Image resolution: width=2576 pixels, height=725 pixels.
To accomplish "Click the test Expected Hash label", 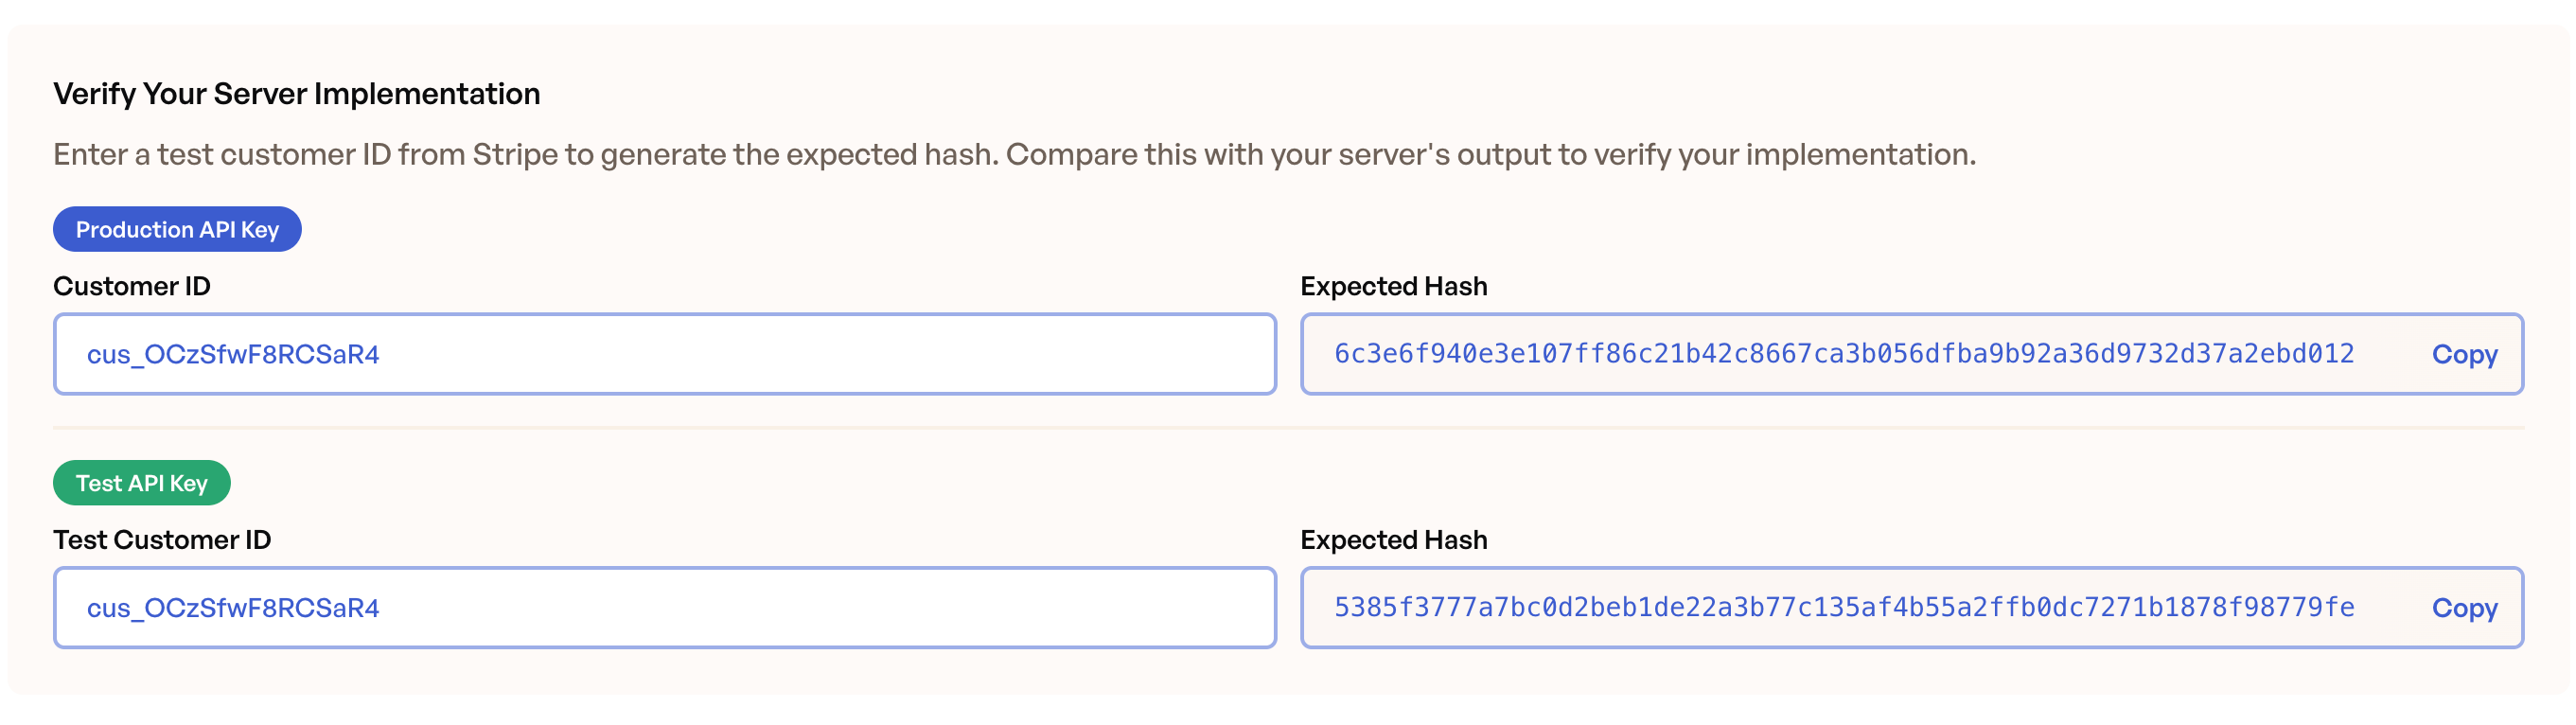I will 1393,539.
